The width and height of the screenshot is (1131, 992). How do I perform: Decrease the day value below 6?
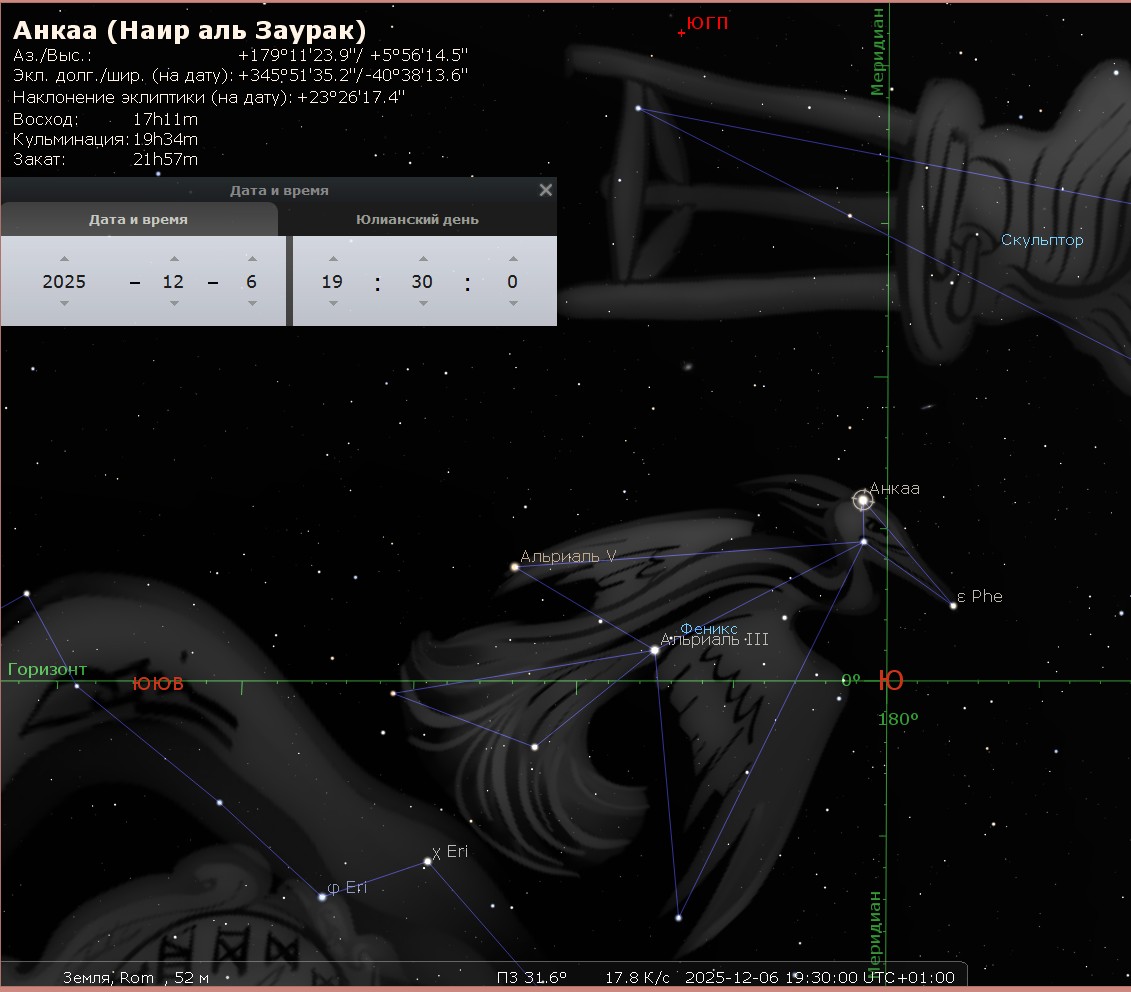tap(251, 304)
